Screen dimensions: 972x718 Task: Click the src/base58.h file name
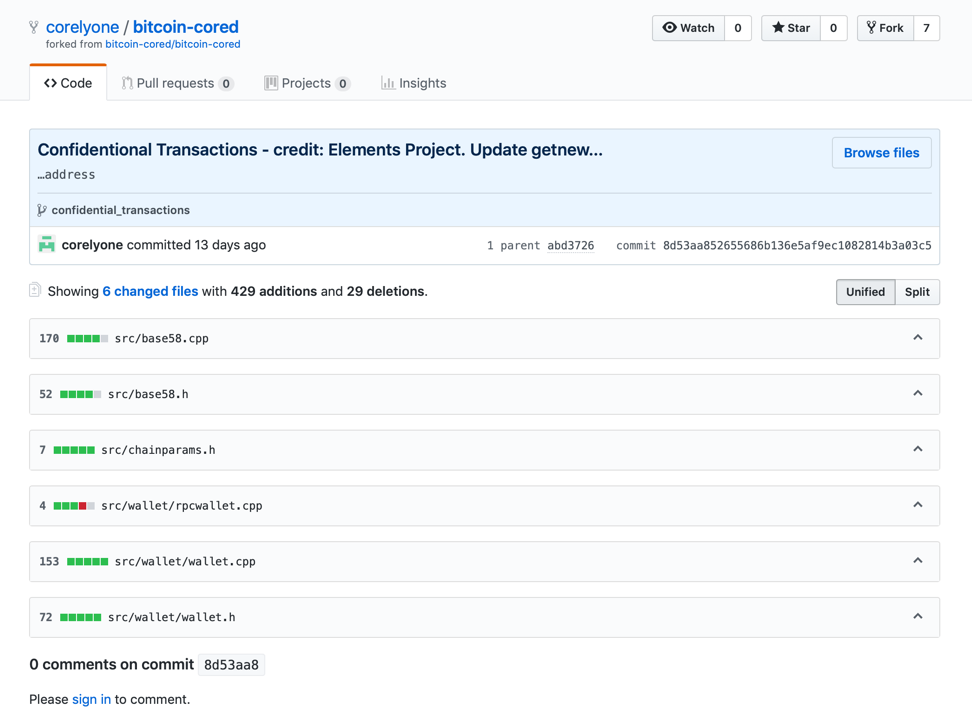148,394
